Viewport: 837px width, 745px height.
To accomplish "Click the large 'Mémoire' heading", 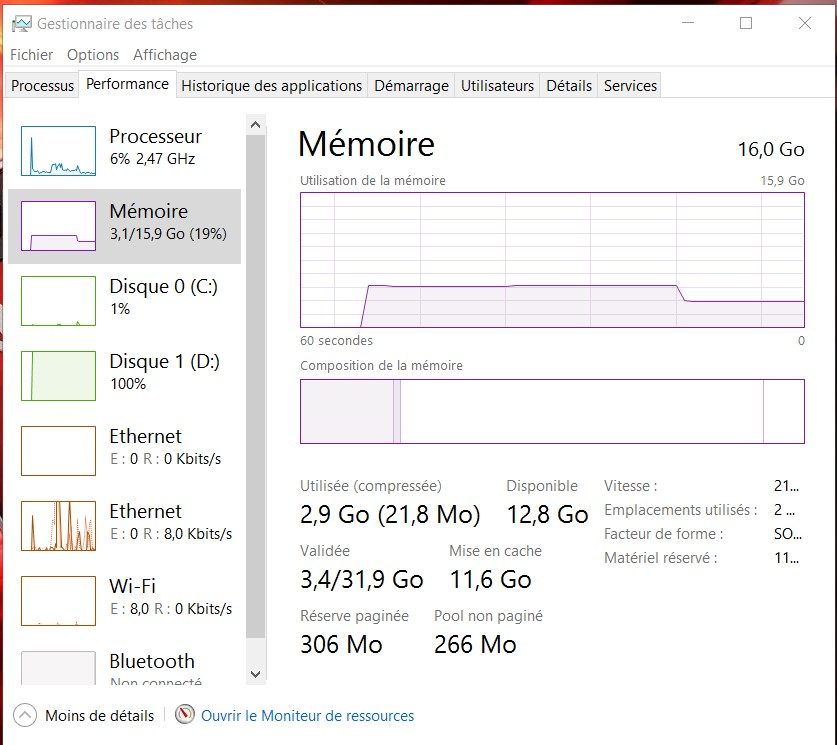I will [x=366, y=144].
